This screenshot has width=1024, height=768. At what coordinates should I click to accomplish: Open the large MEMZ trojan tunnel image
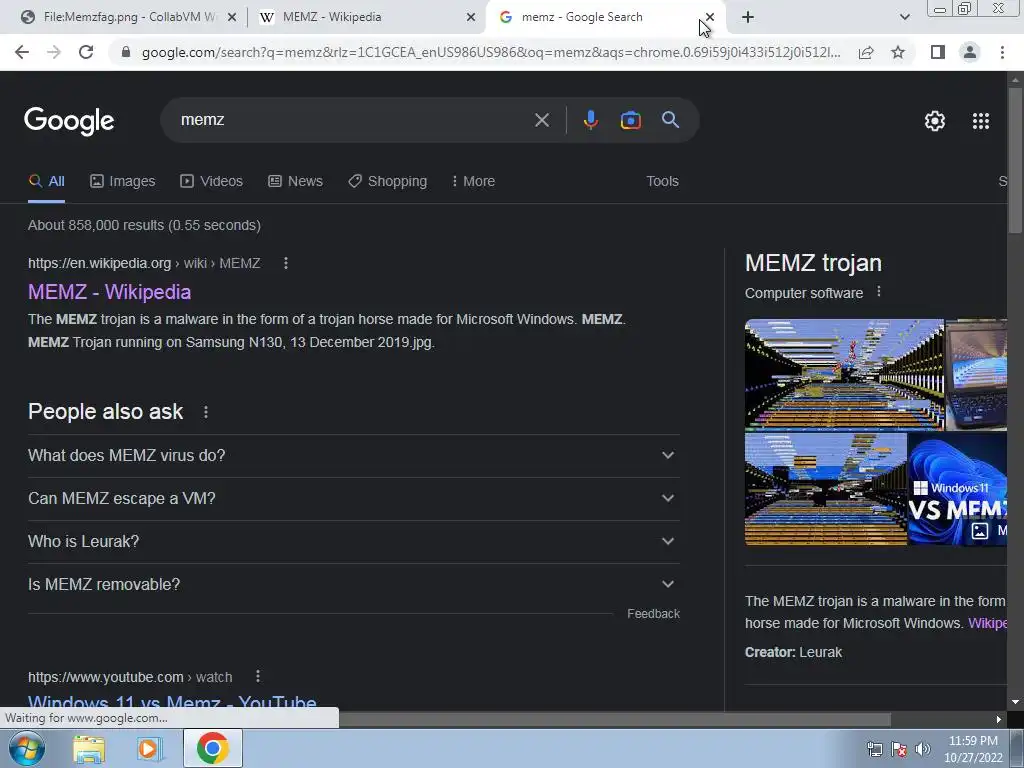click(x=844, y=374)
